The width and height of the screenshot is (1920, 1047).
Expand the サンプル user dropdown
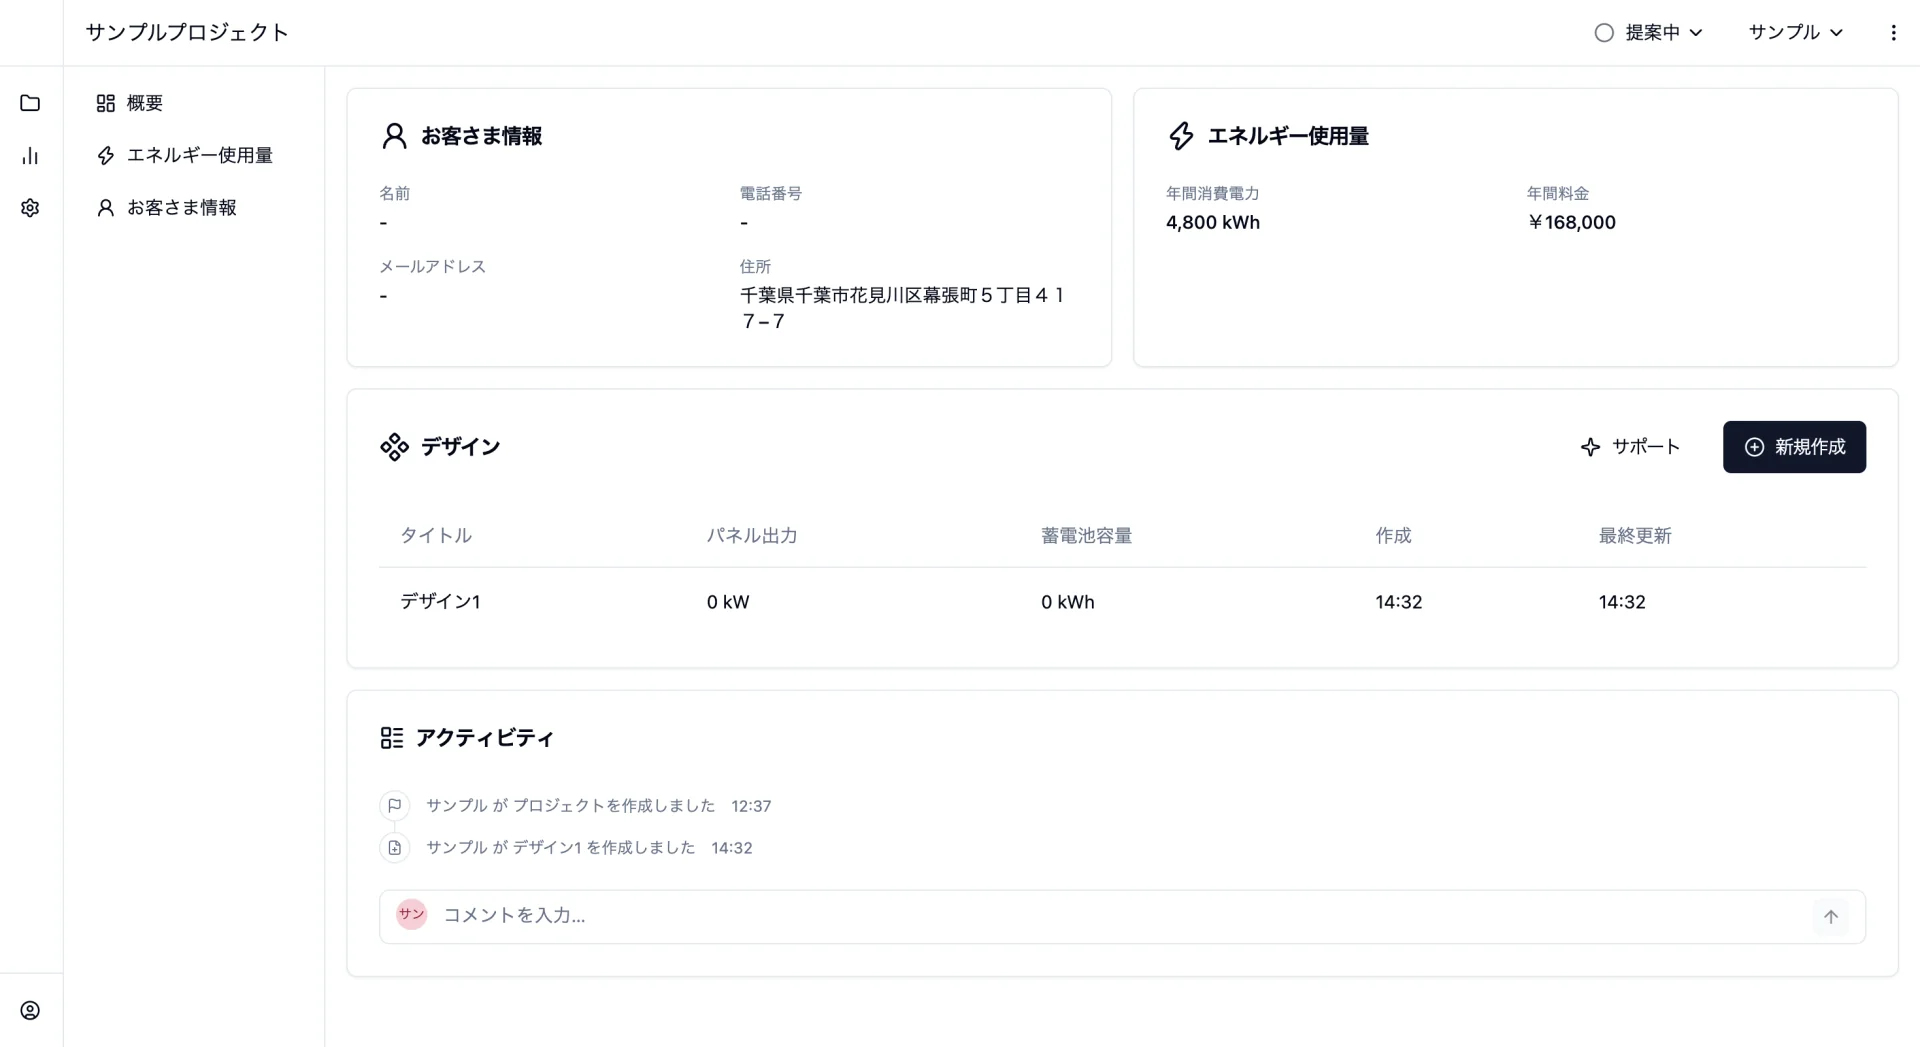pyautogui.click(x=1795, y=33)
